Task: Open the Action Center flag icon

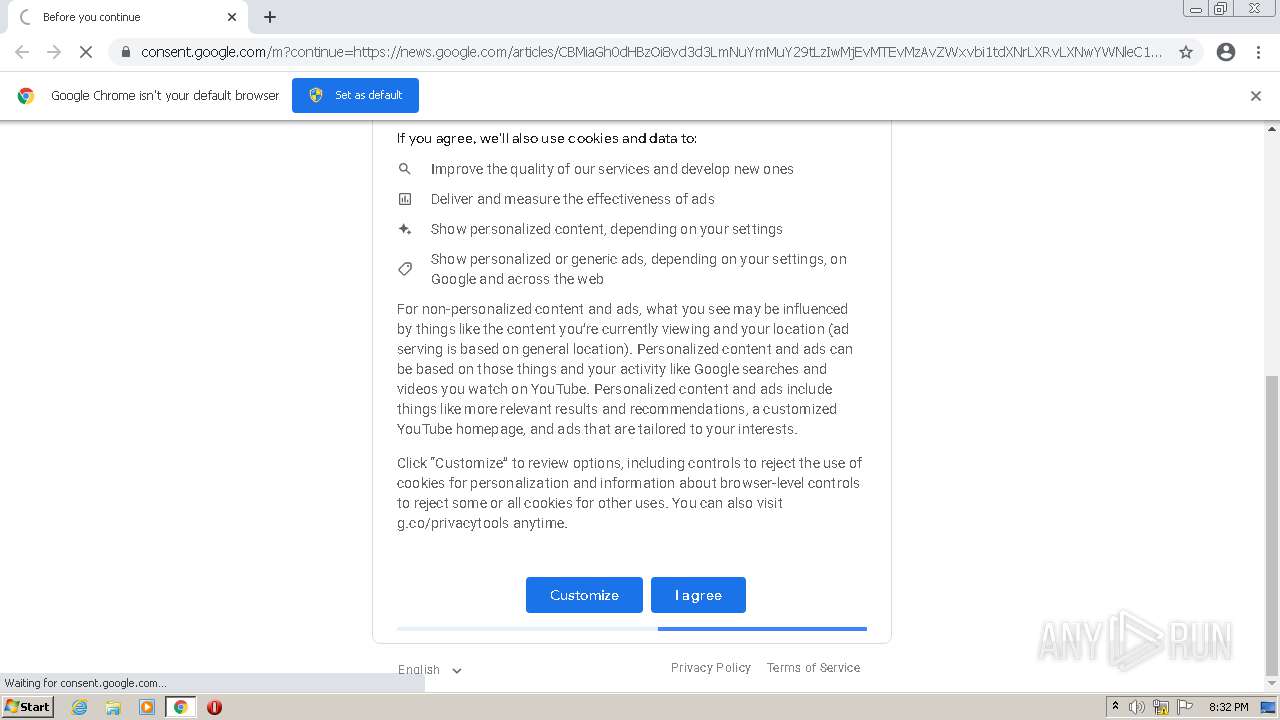Action: [x=1184, y=707]
